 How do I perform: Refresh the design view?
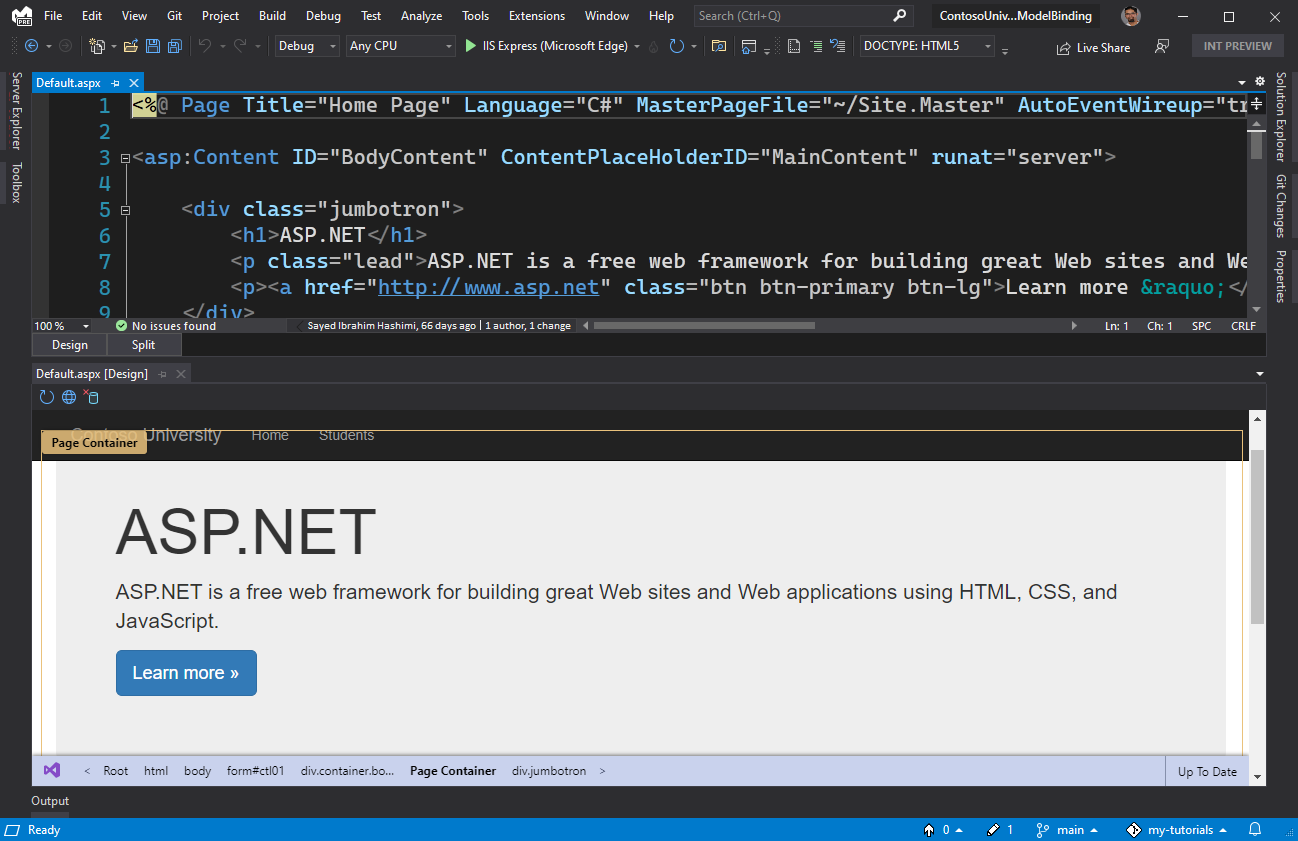click(x=46, y=397)
